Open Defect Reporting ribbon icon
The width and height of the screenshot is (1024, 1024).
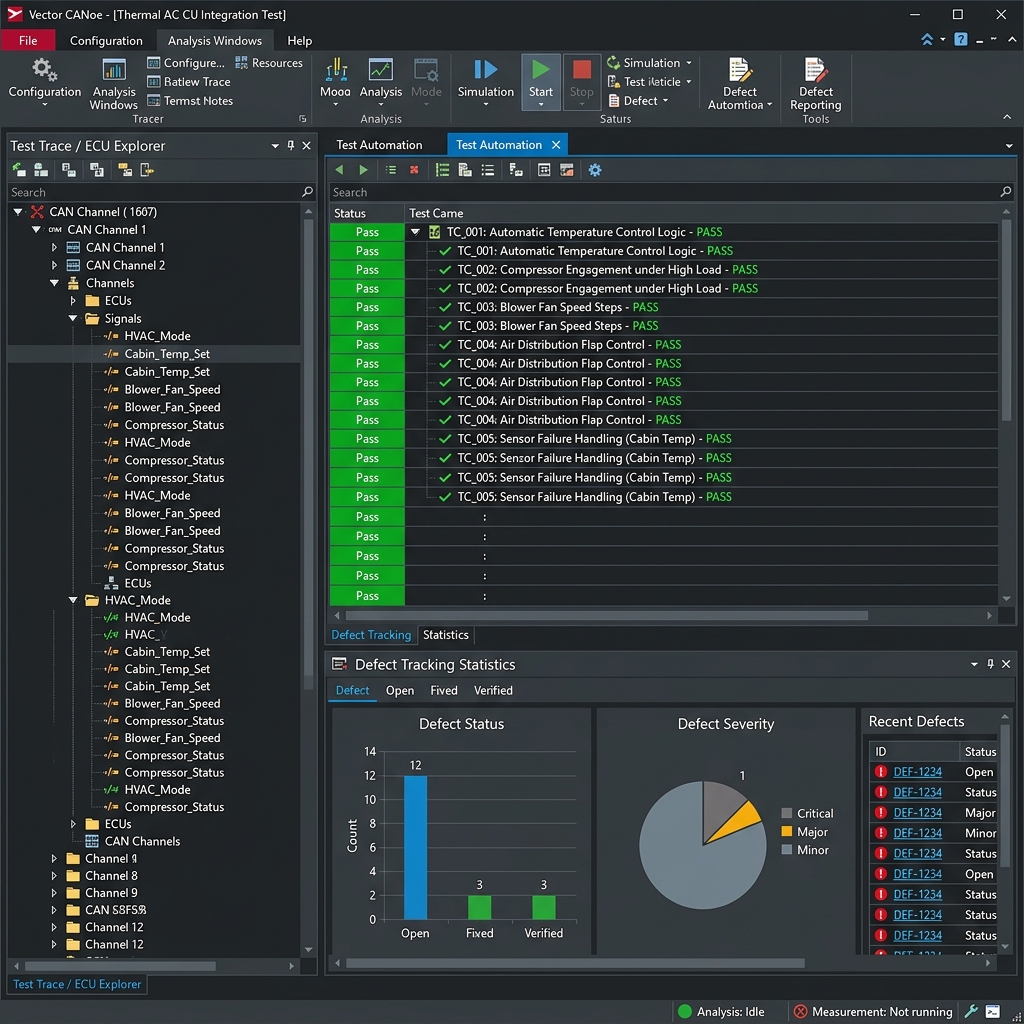click(x=816, y=69)
